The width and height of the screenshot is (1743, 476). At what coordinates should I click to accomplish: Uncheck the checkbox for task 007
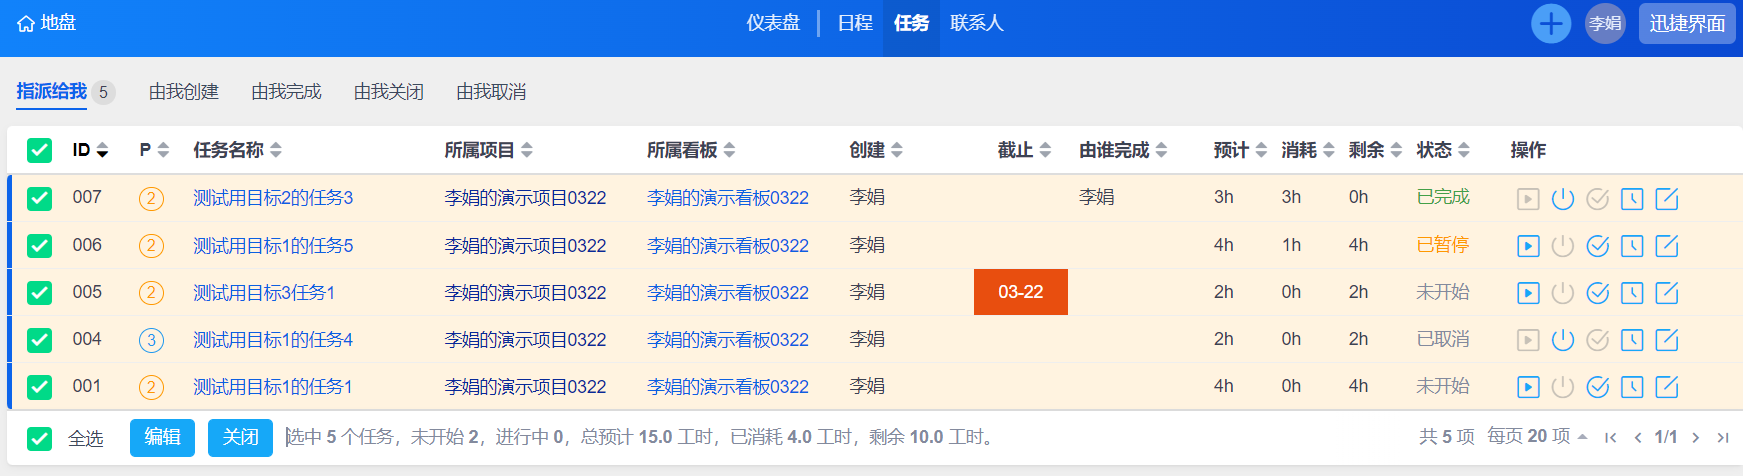pos(39,198)
